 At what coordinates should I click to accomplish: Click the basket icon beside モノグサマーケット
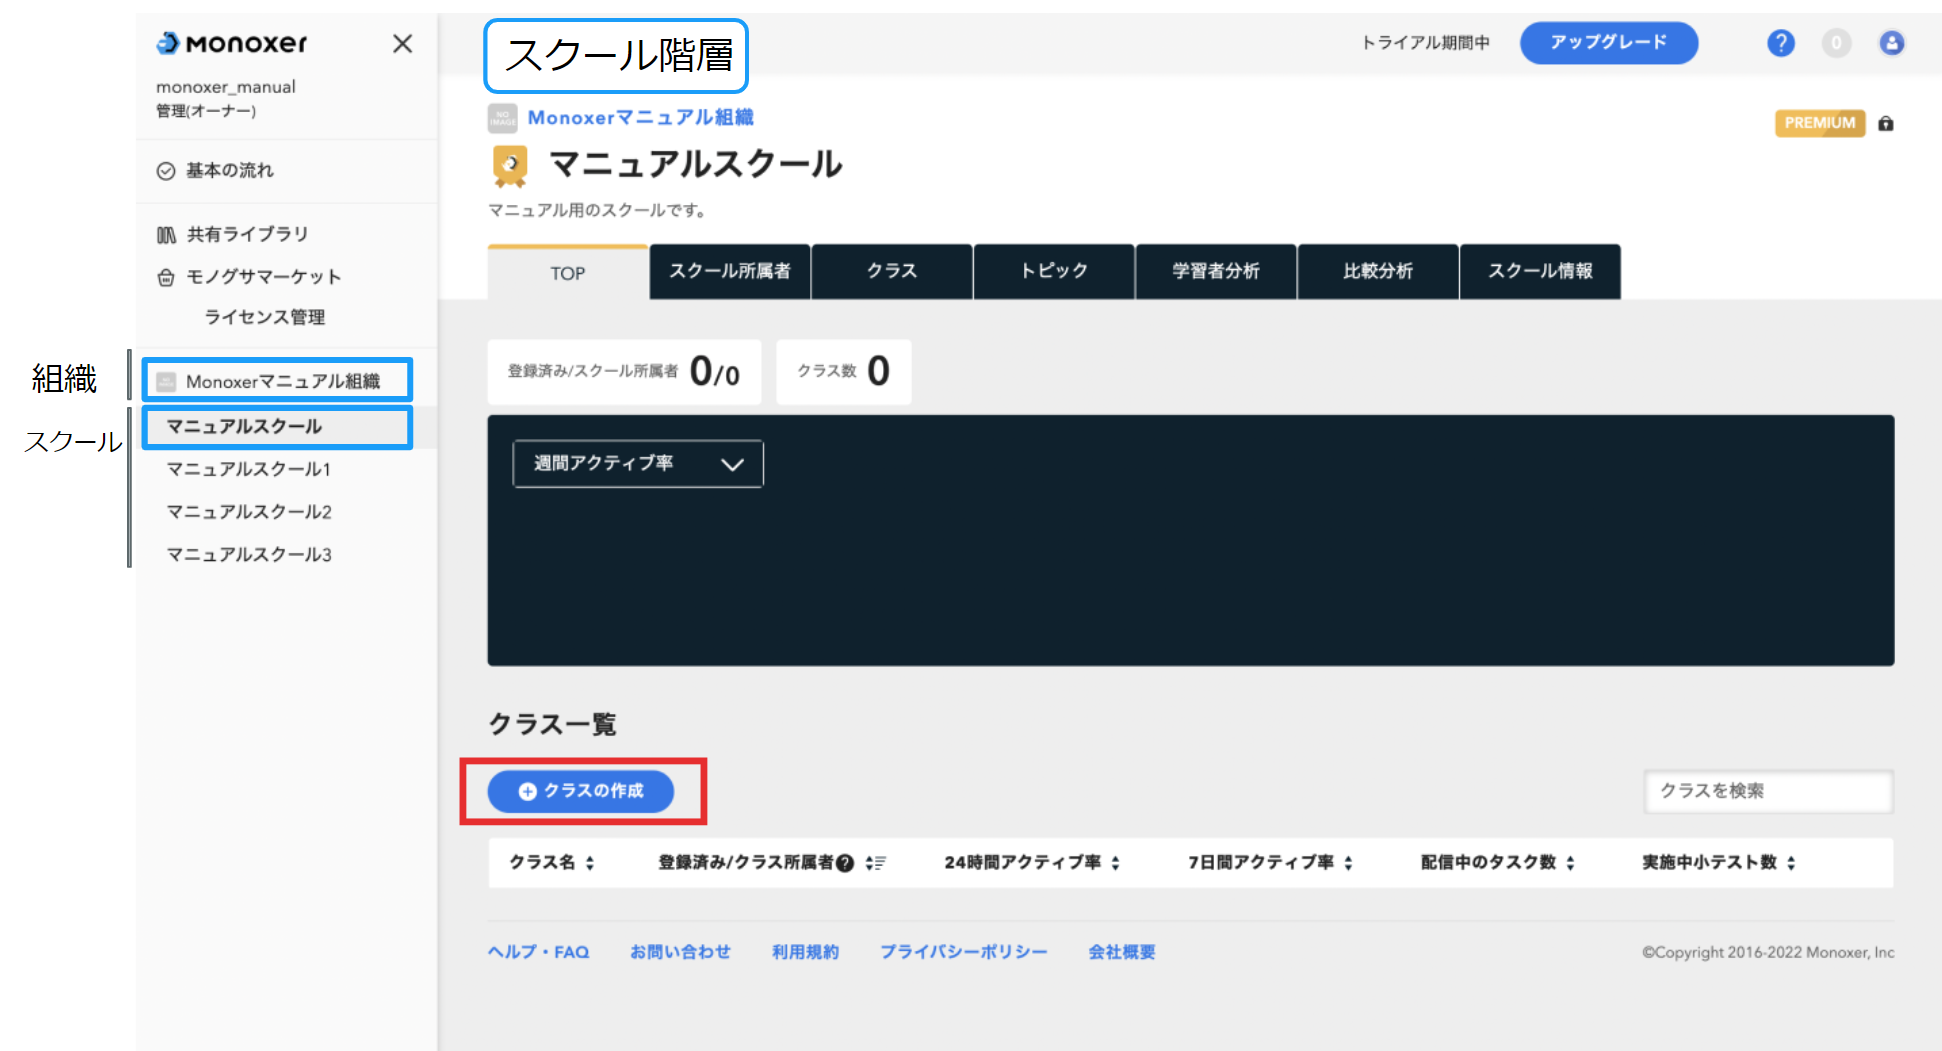click(x=166, y=277)
